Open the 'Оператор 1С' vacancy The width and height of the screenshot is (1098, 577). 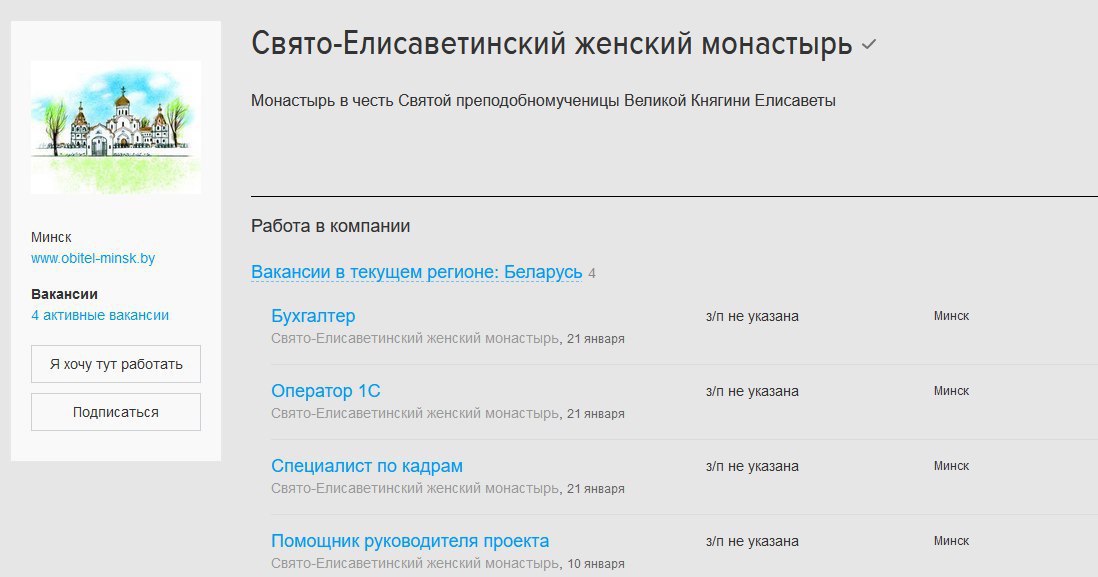(326, 391)
